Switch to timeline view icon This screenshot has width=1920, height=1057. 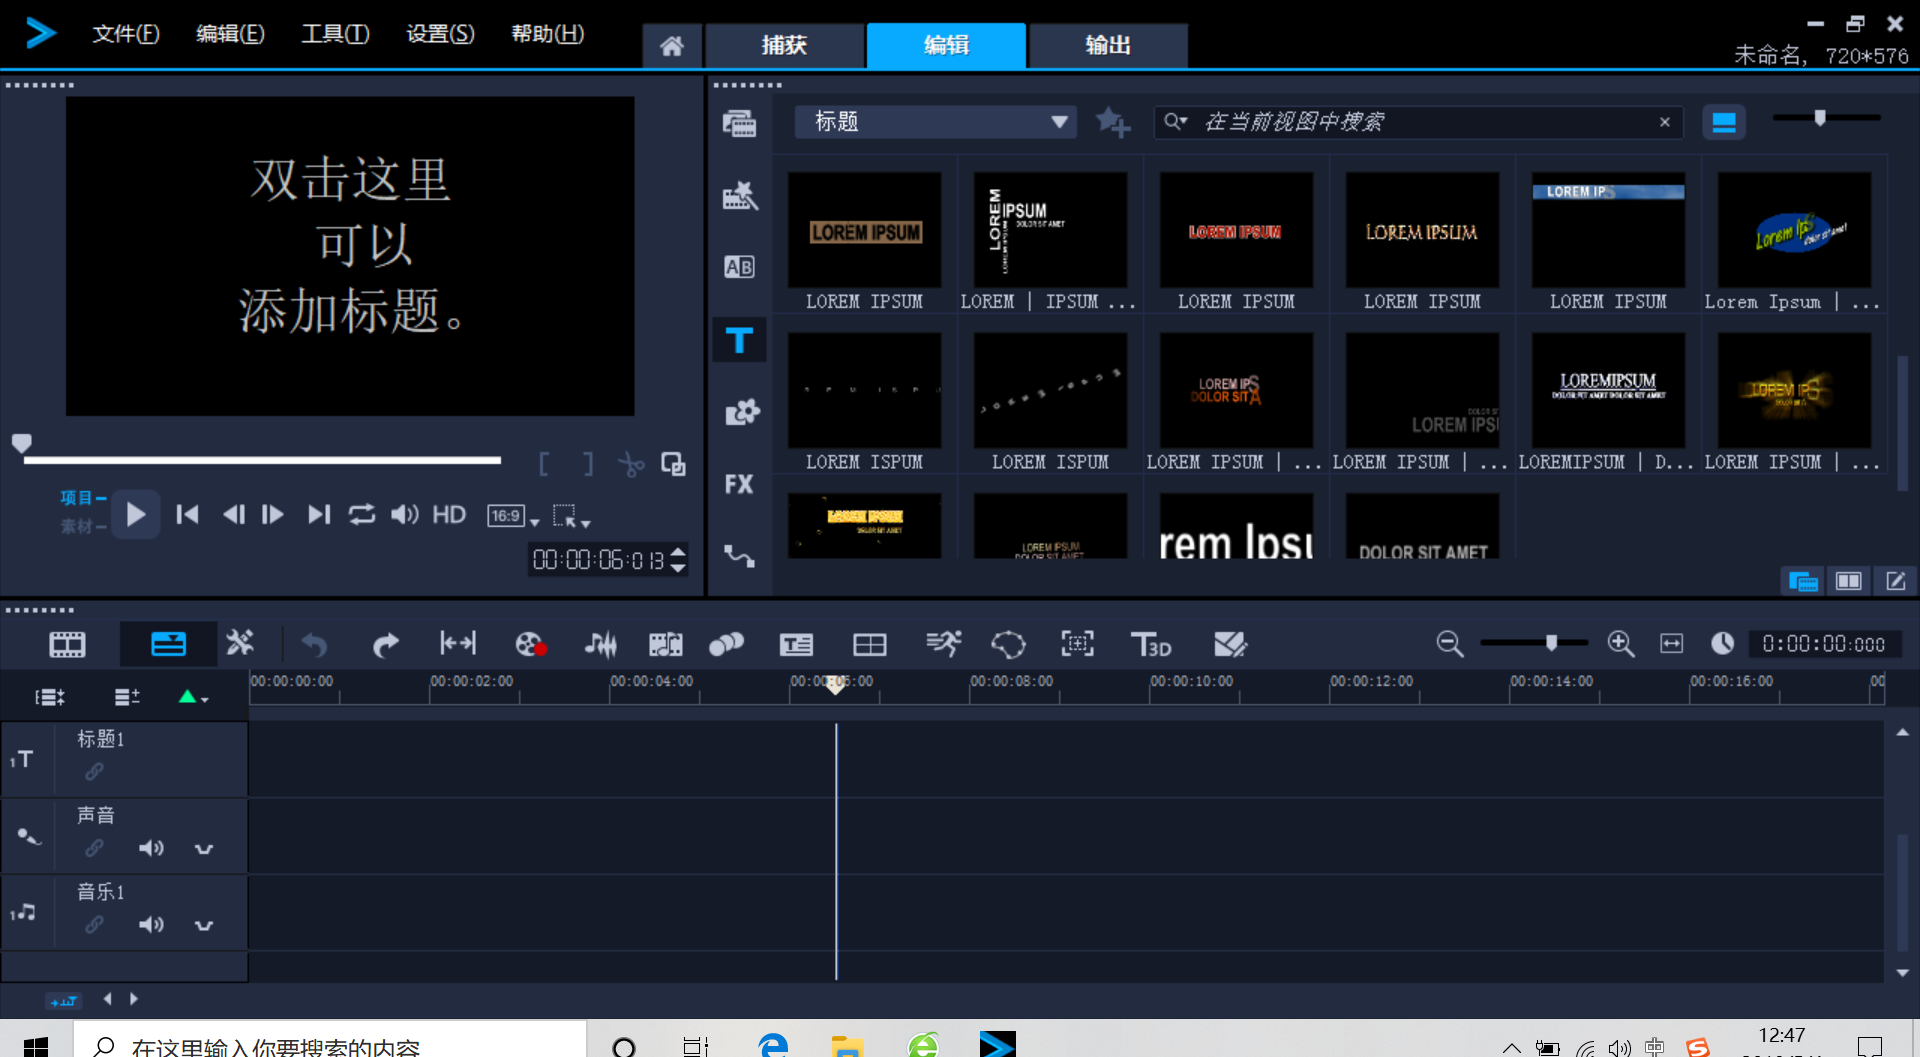point(168,645)
